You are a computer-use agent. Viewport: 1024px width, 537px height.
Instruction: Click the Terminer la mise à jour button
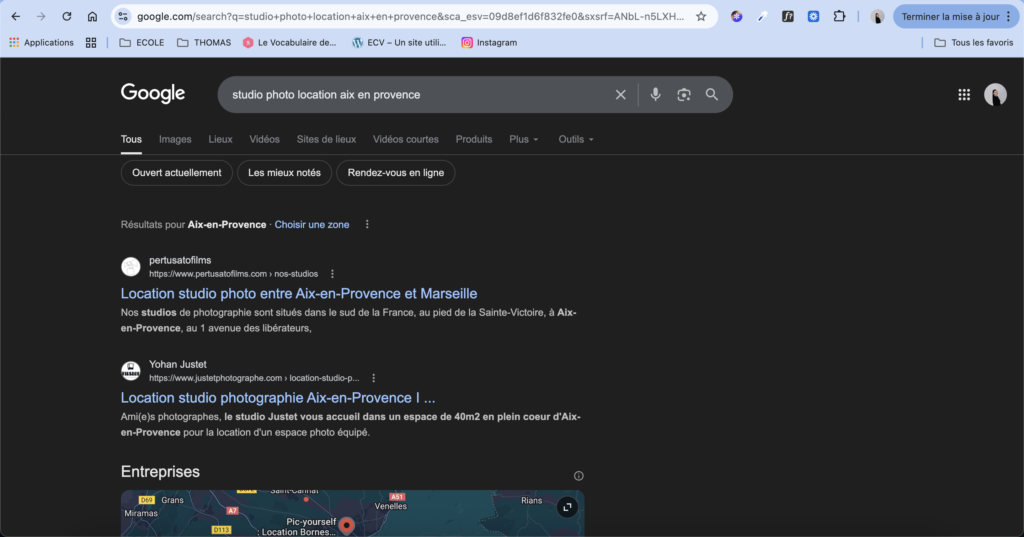tap(950, 16)
